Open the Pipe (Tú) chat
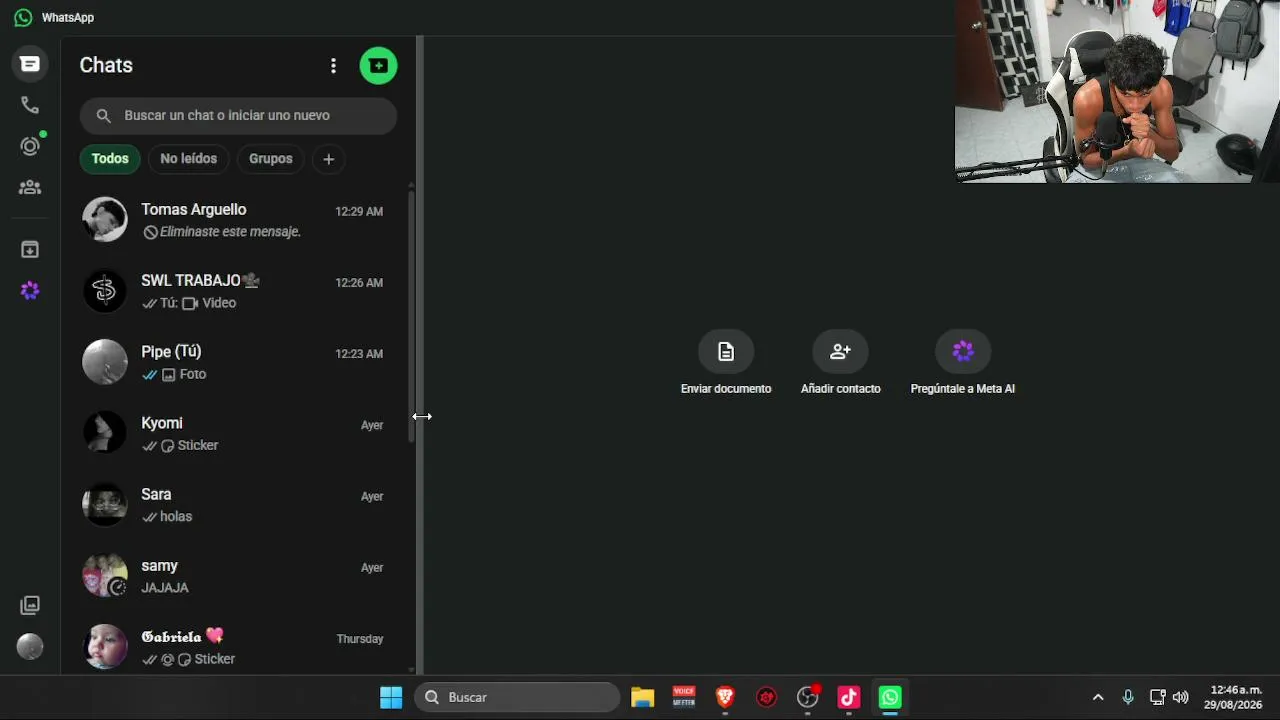This screenshot has width=1280, height=720. [x=237, y=362]
